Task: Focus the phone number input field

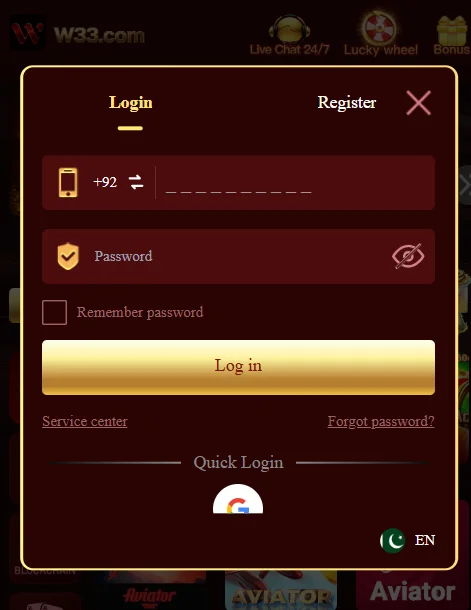Action: (x=296, y=182)
